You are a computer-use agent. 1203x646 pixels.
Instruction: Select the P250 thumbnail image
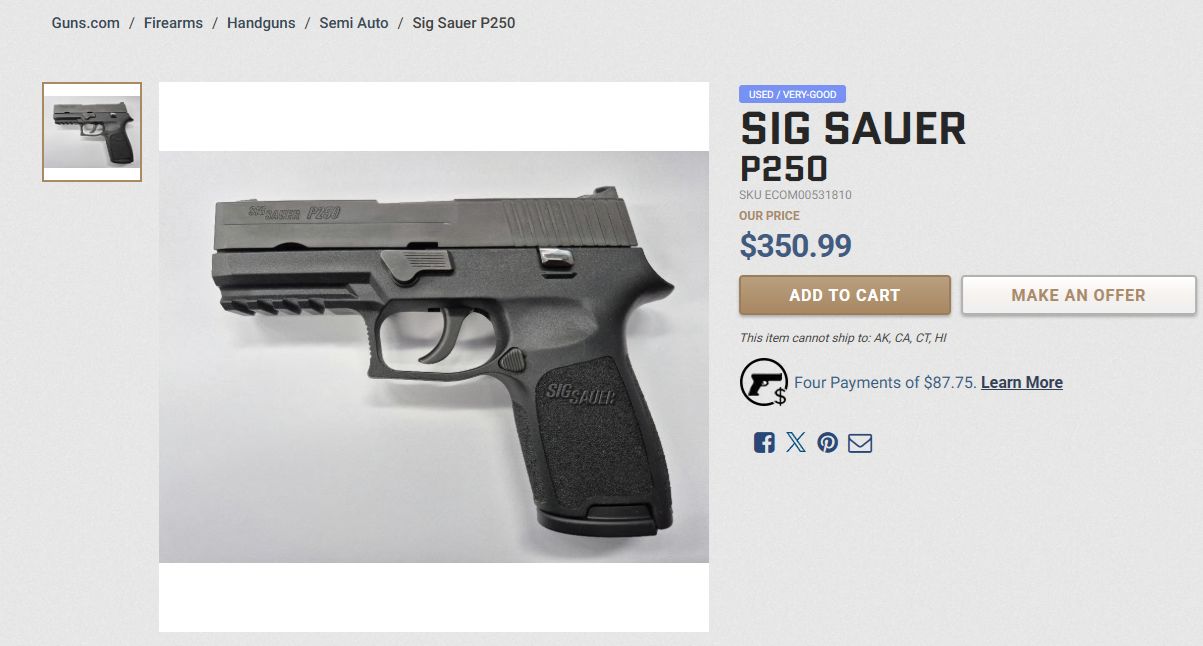click(92, 132)
